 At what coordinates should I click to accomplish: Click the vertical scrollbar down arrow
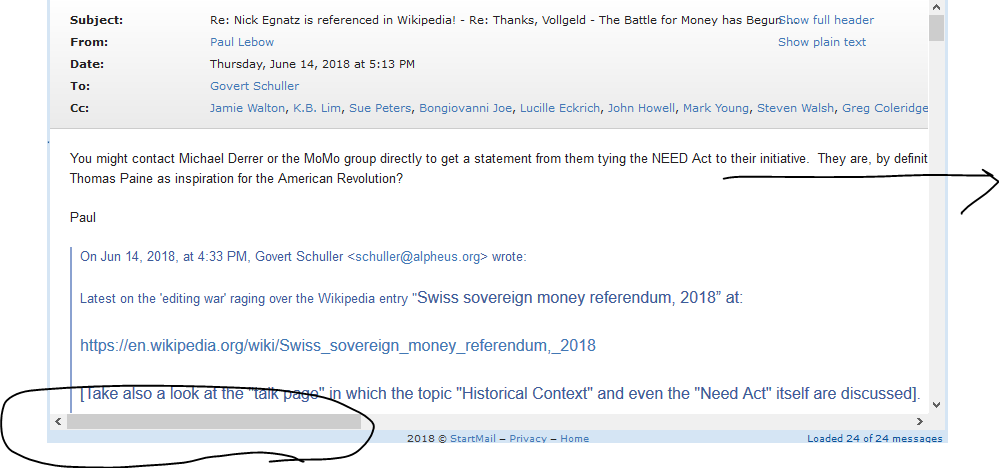coord(936,405)
